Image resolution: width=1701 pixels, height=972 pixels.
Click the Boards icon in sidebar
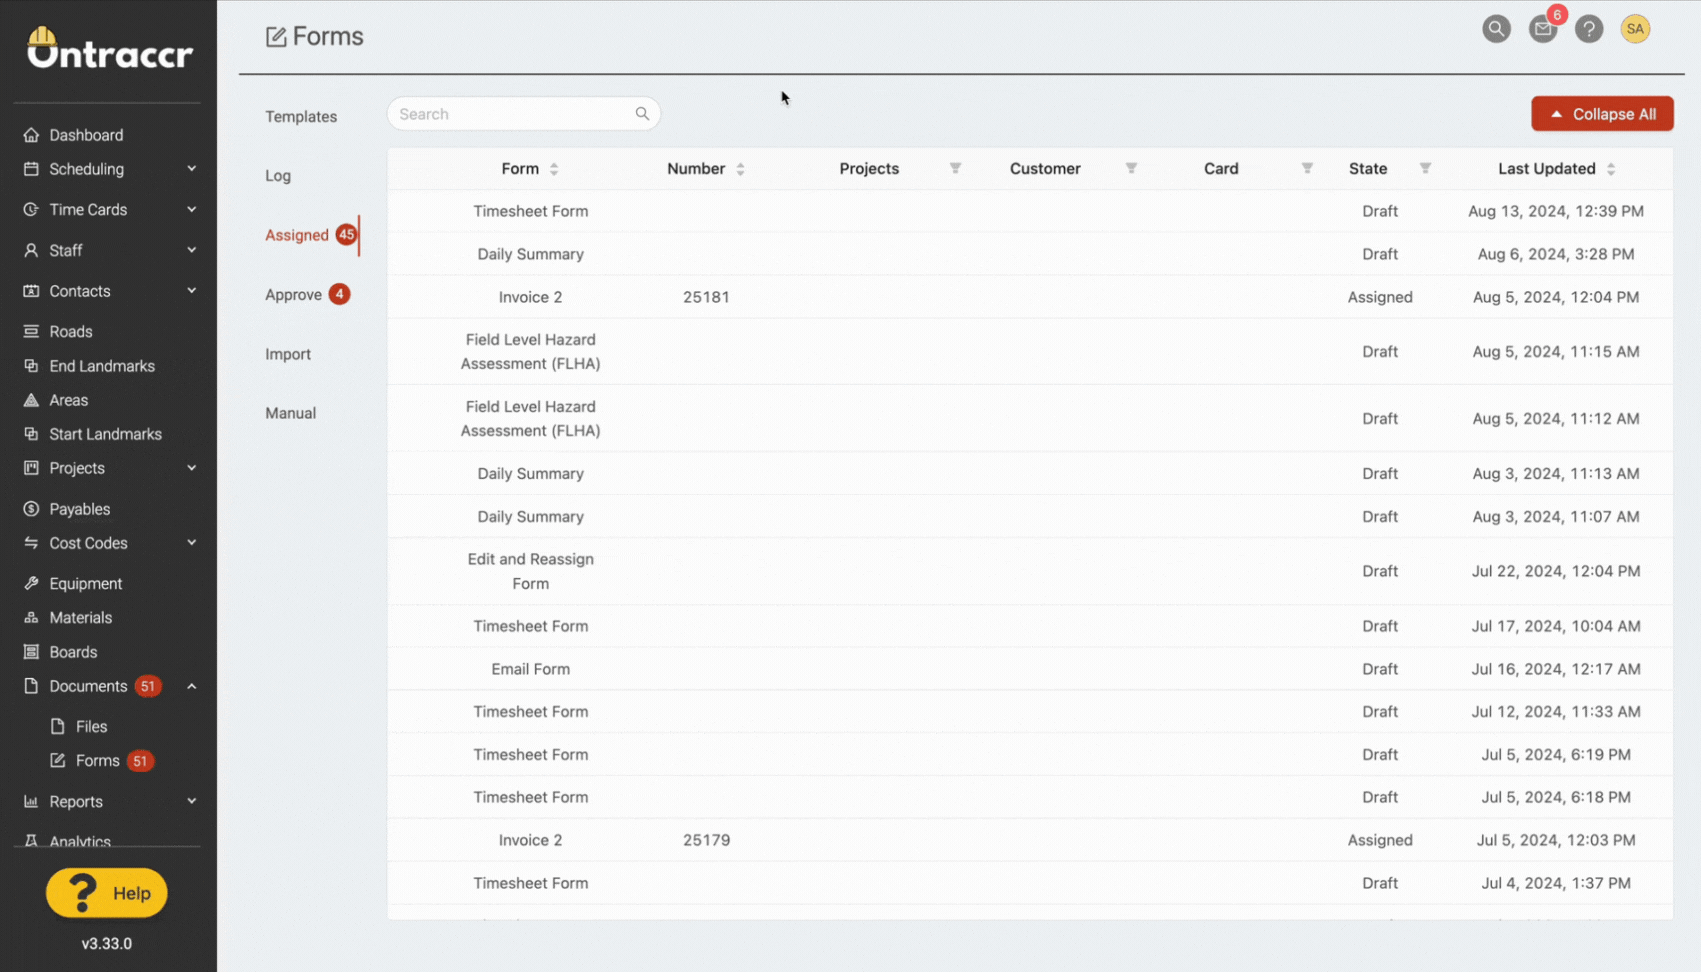pyautogui.click(x=31, y=652)
